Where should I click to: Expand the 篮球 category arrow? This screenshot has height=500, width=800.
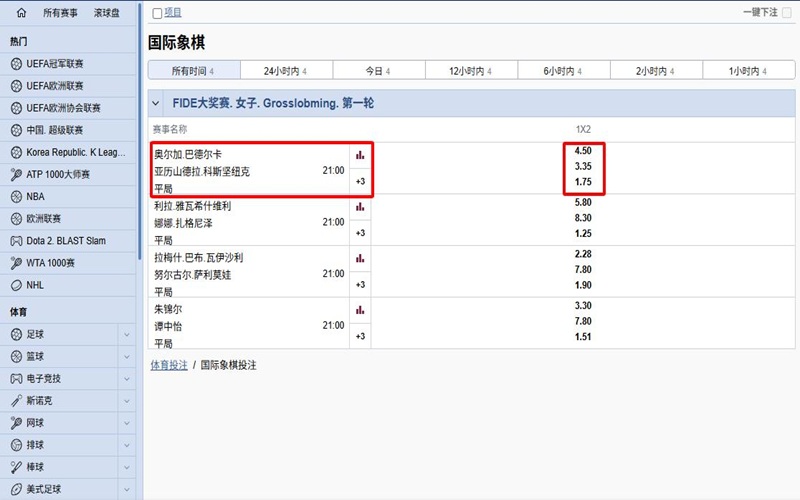pos(127,357)
